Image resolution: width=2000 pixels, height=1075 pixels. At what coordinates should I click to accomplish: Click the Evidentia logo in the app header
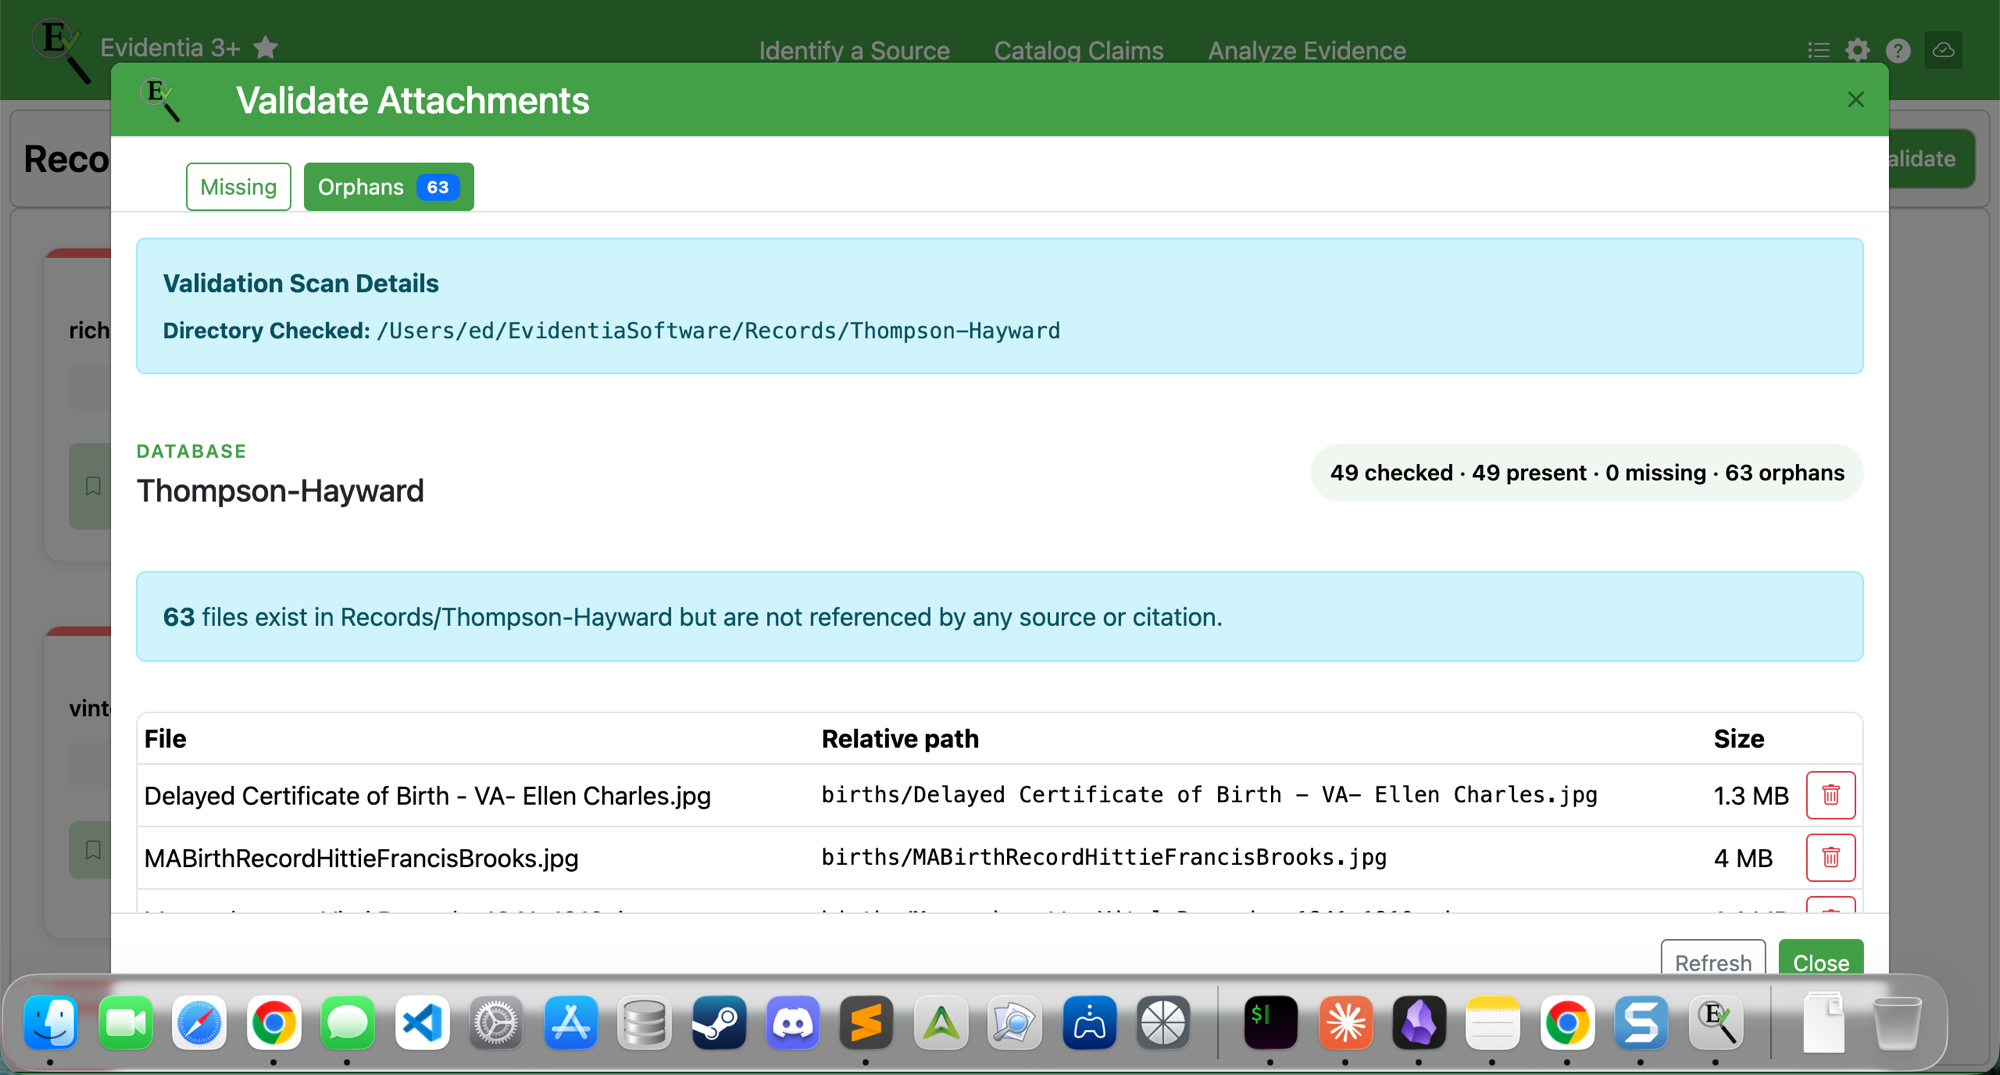[60, 50]
